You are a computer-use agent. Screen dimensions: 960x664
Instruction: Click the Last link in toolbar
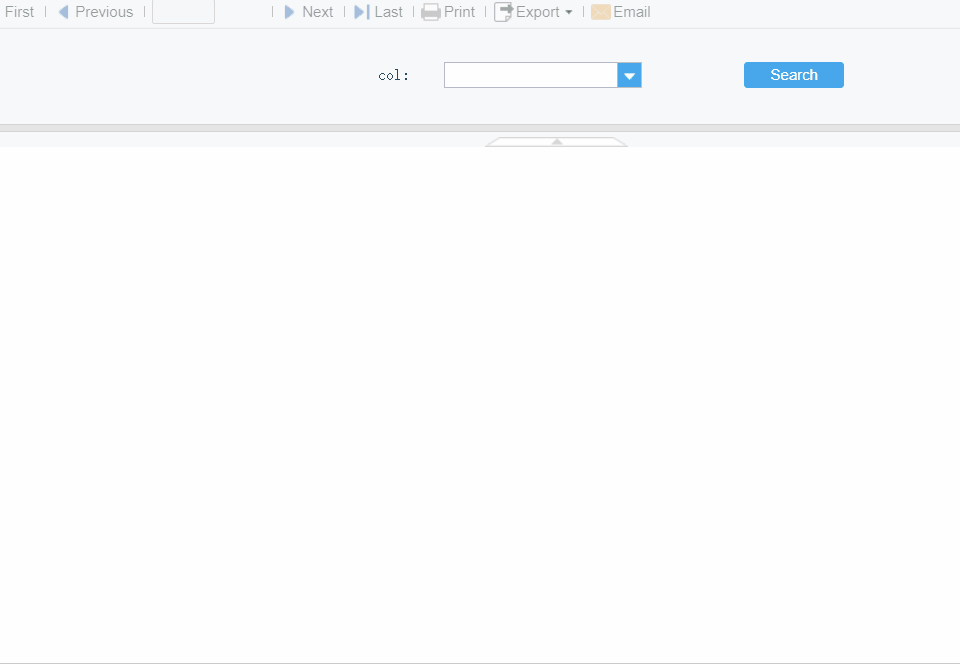point(387,11)
